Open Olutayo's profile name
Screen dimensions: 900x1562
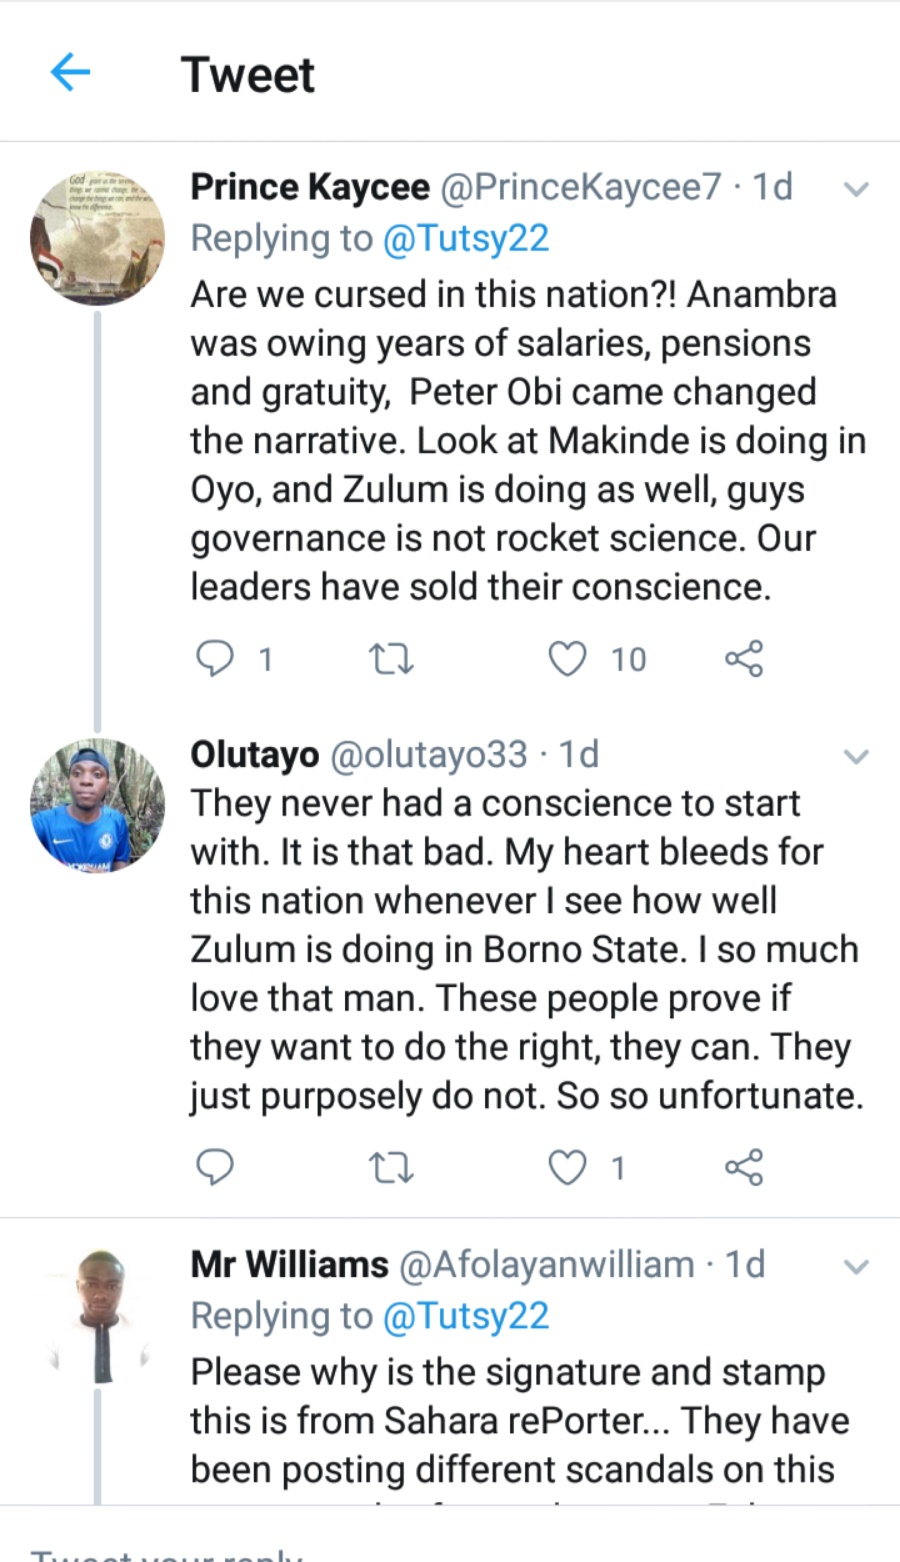click(x=255, y=755)
